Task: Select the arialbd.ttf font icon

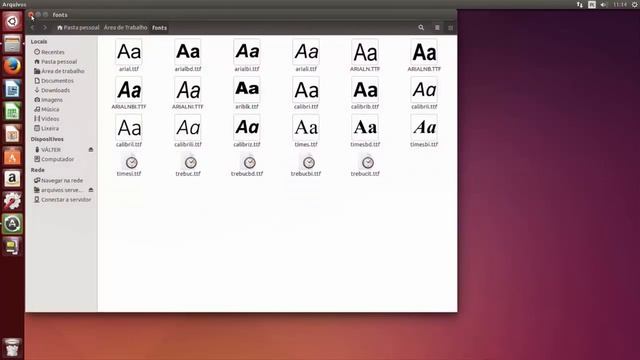Action: (x=188, y=52)
